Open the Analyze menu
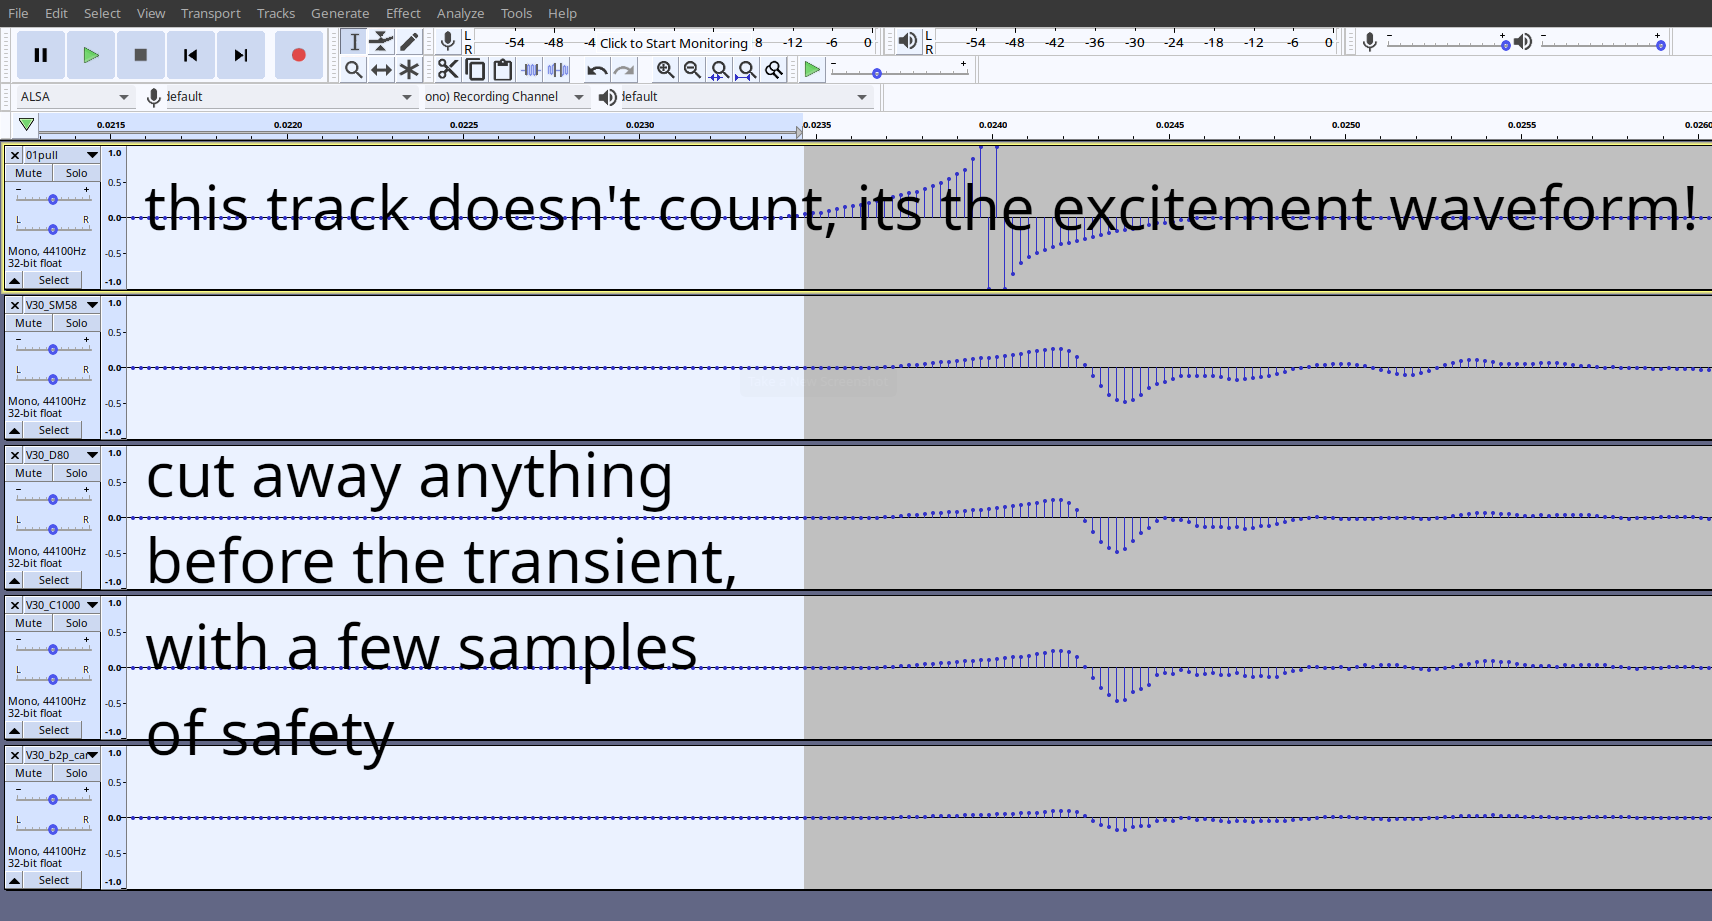 click(x=460, y=13)
